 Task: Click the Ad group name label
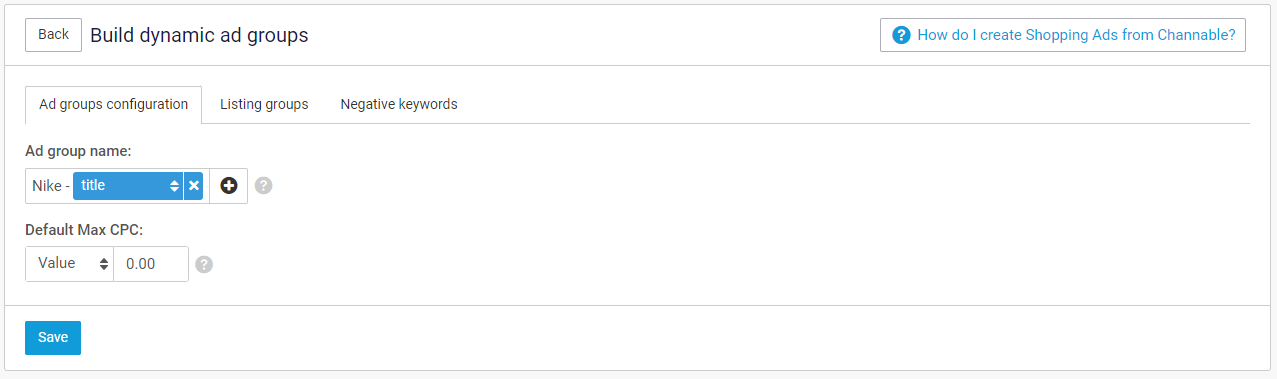coord(78,151)
